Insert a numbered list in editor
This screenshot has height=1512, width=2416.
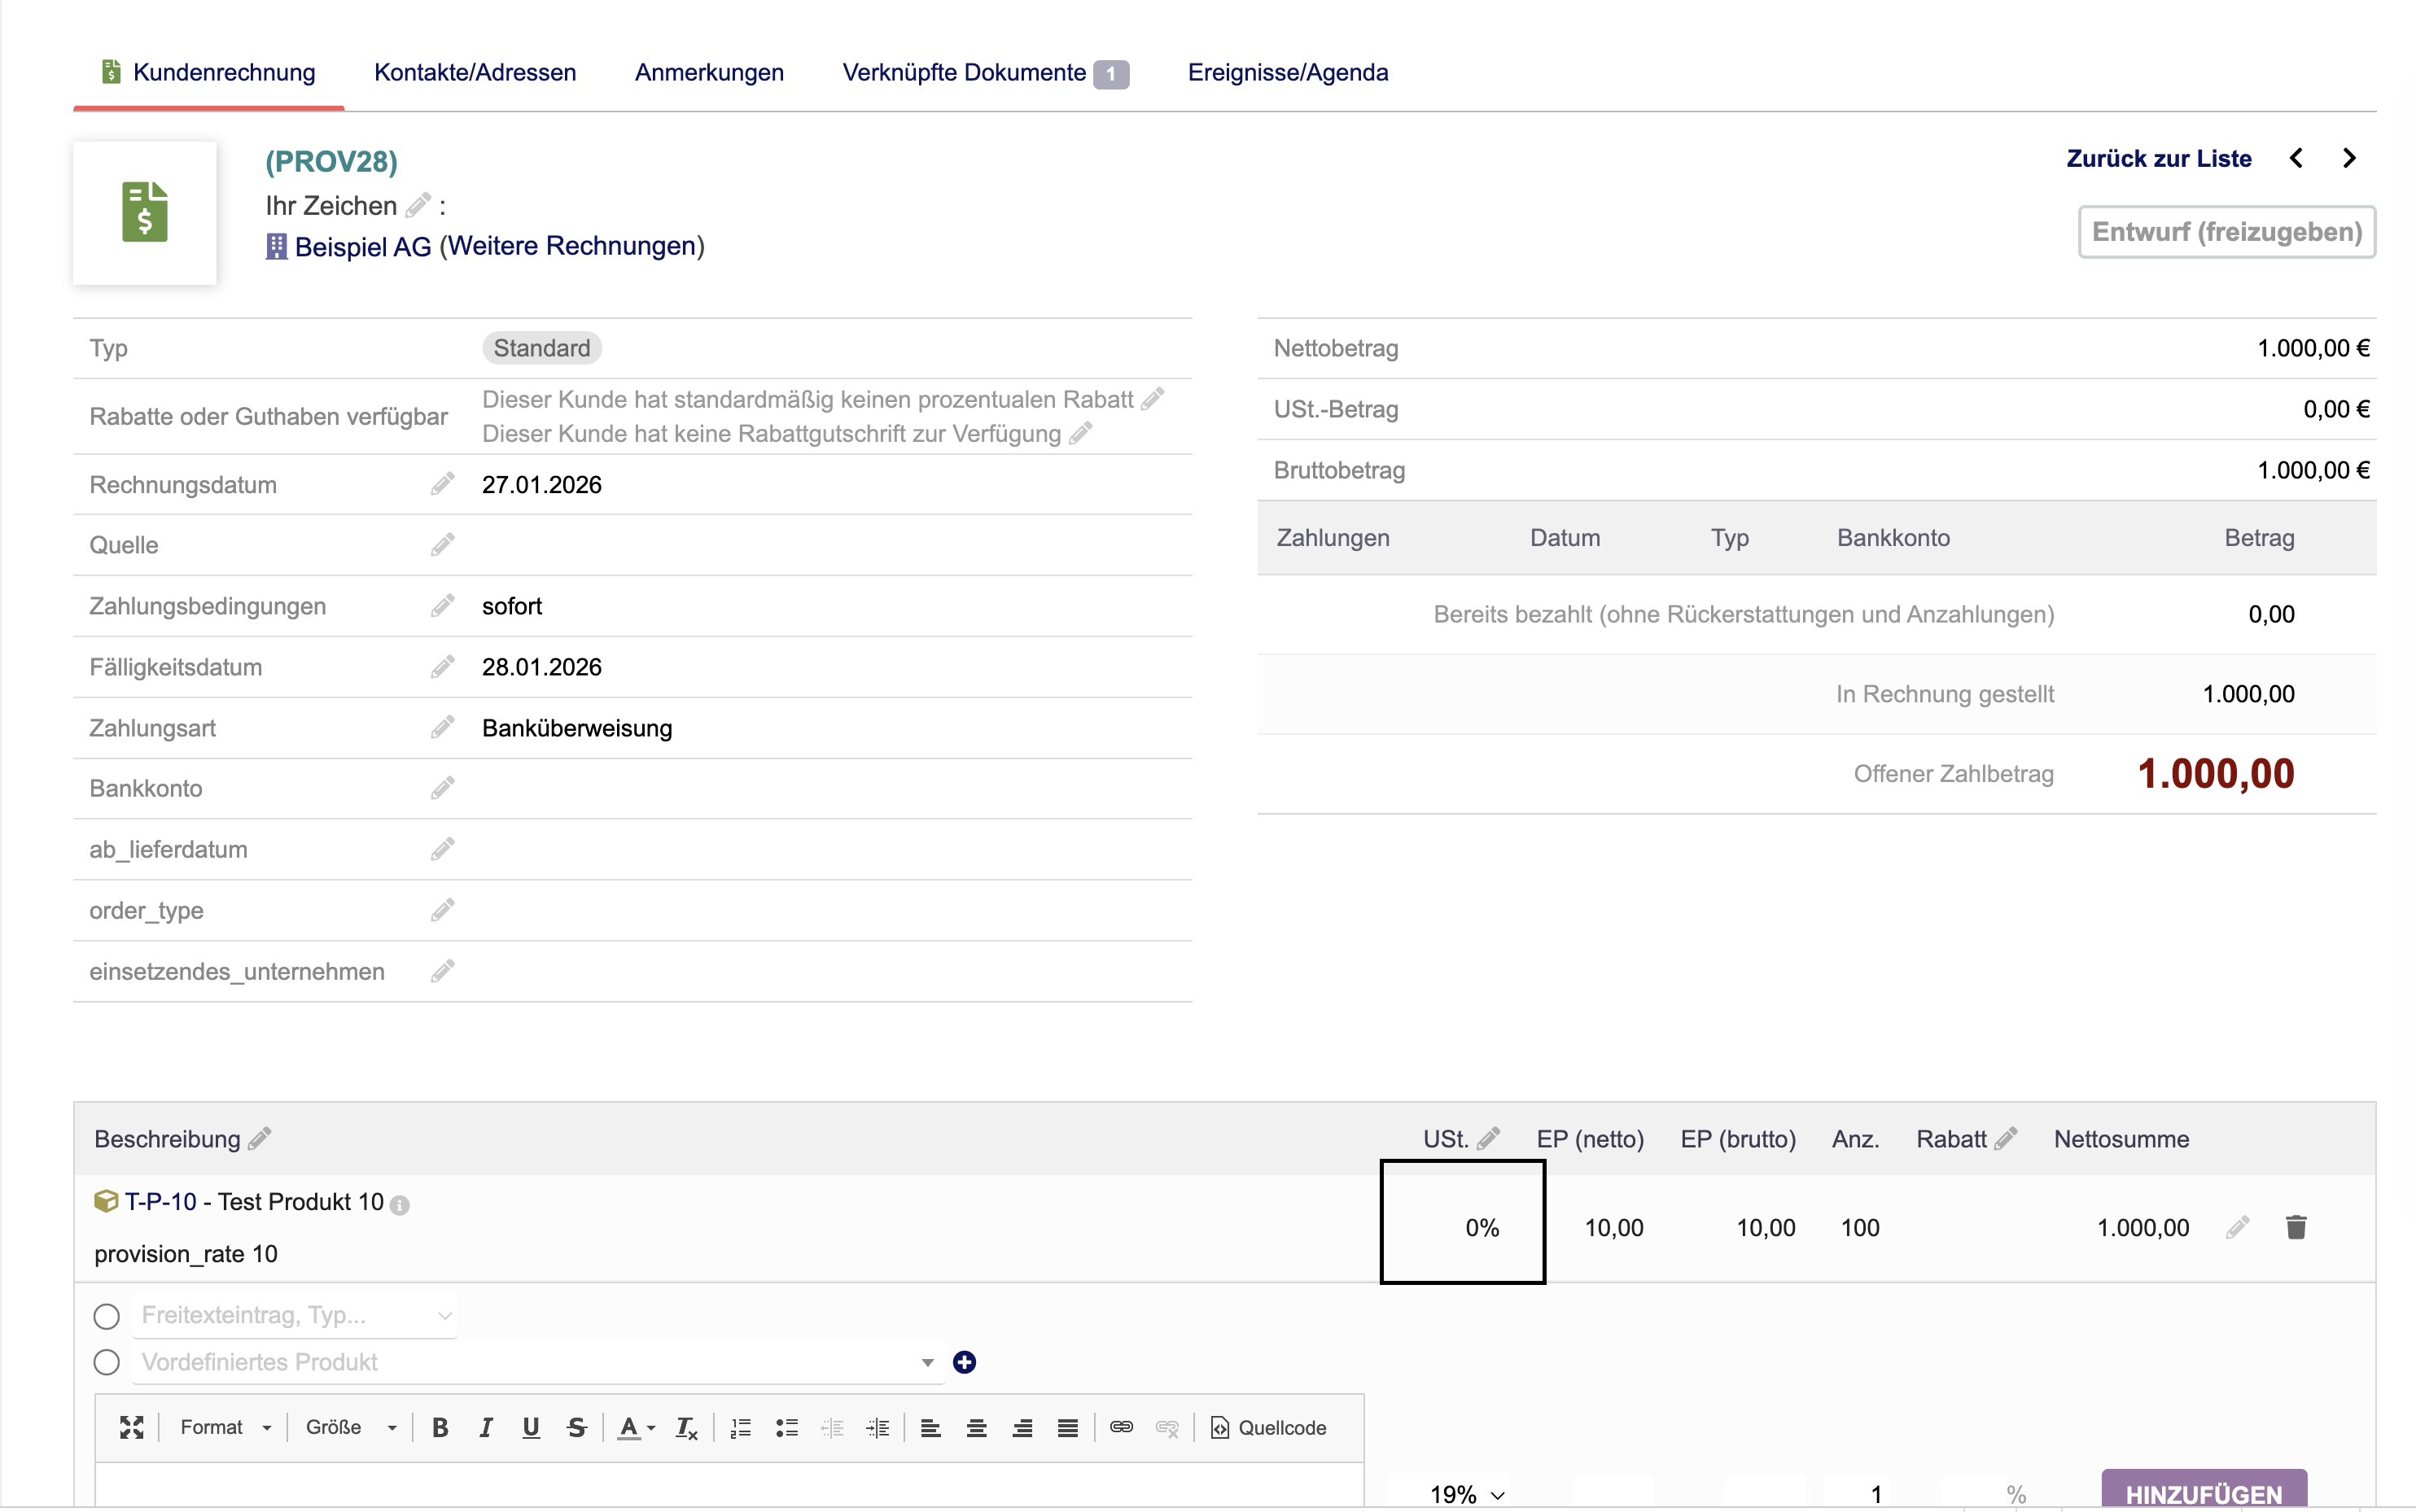[x=741, y=1428]
